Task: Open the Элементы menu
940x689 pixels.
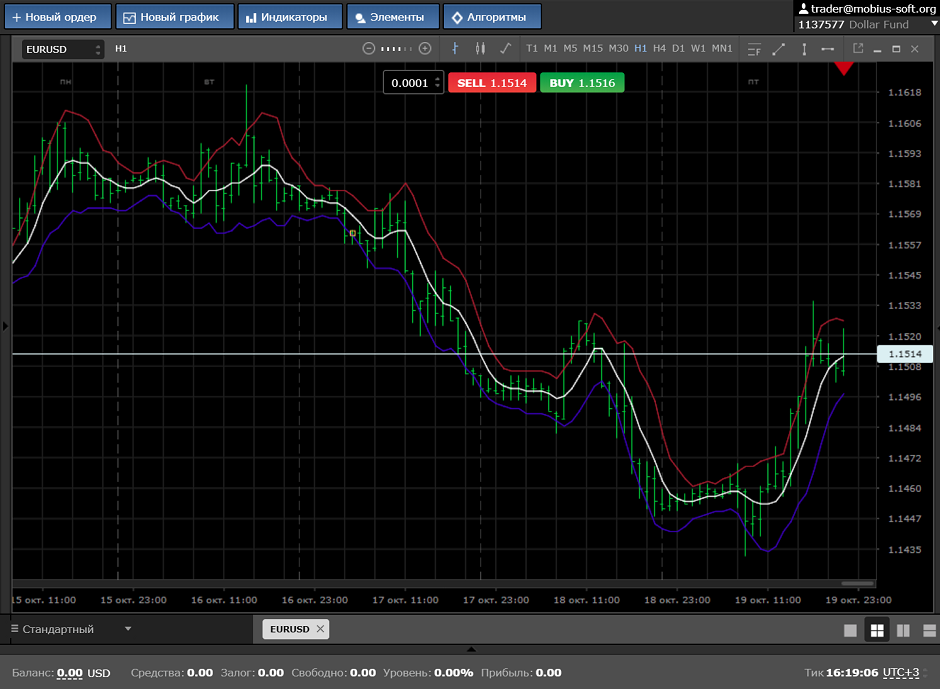Action: click(393, 17)
